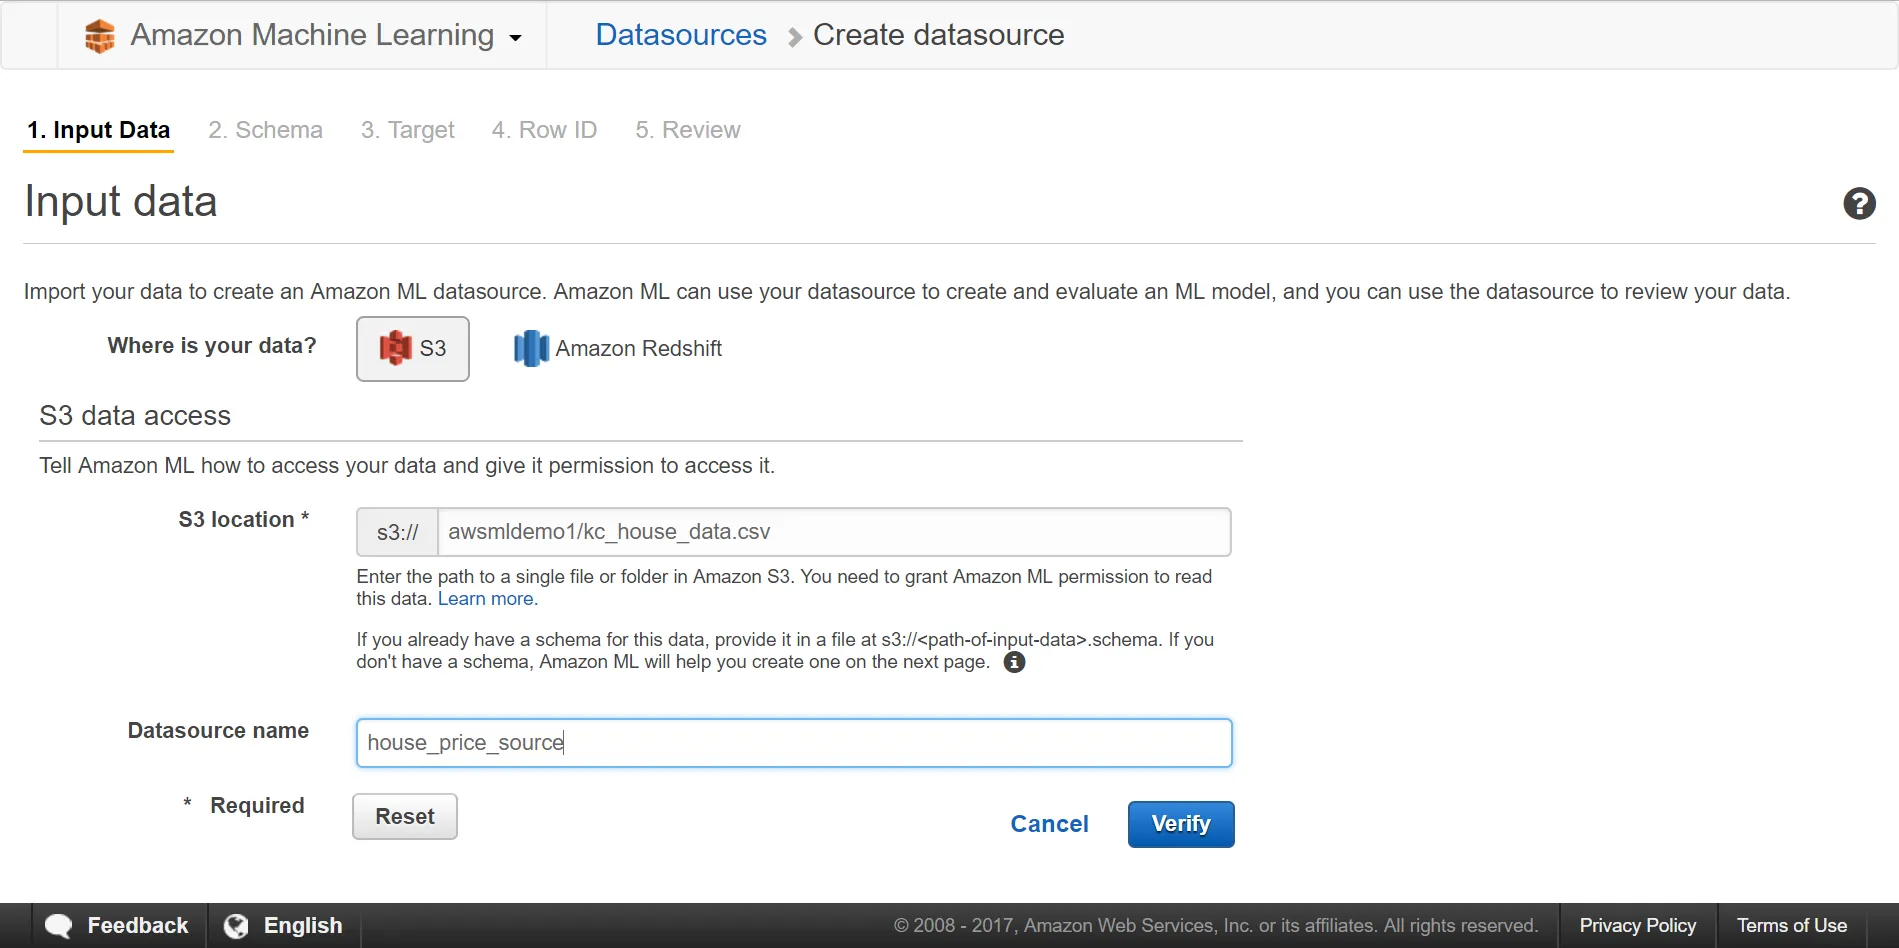This screenshot has width=1899, height=948.
Task: Change the English language setting
Action: [x=303, y=926]
